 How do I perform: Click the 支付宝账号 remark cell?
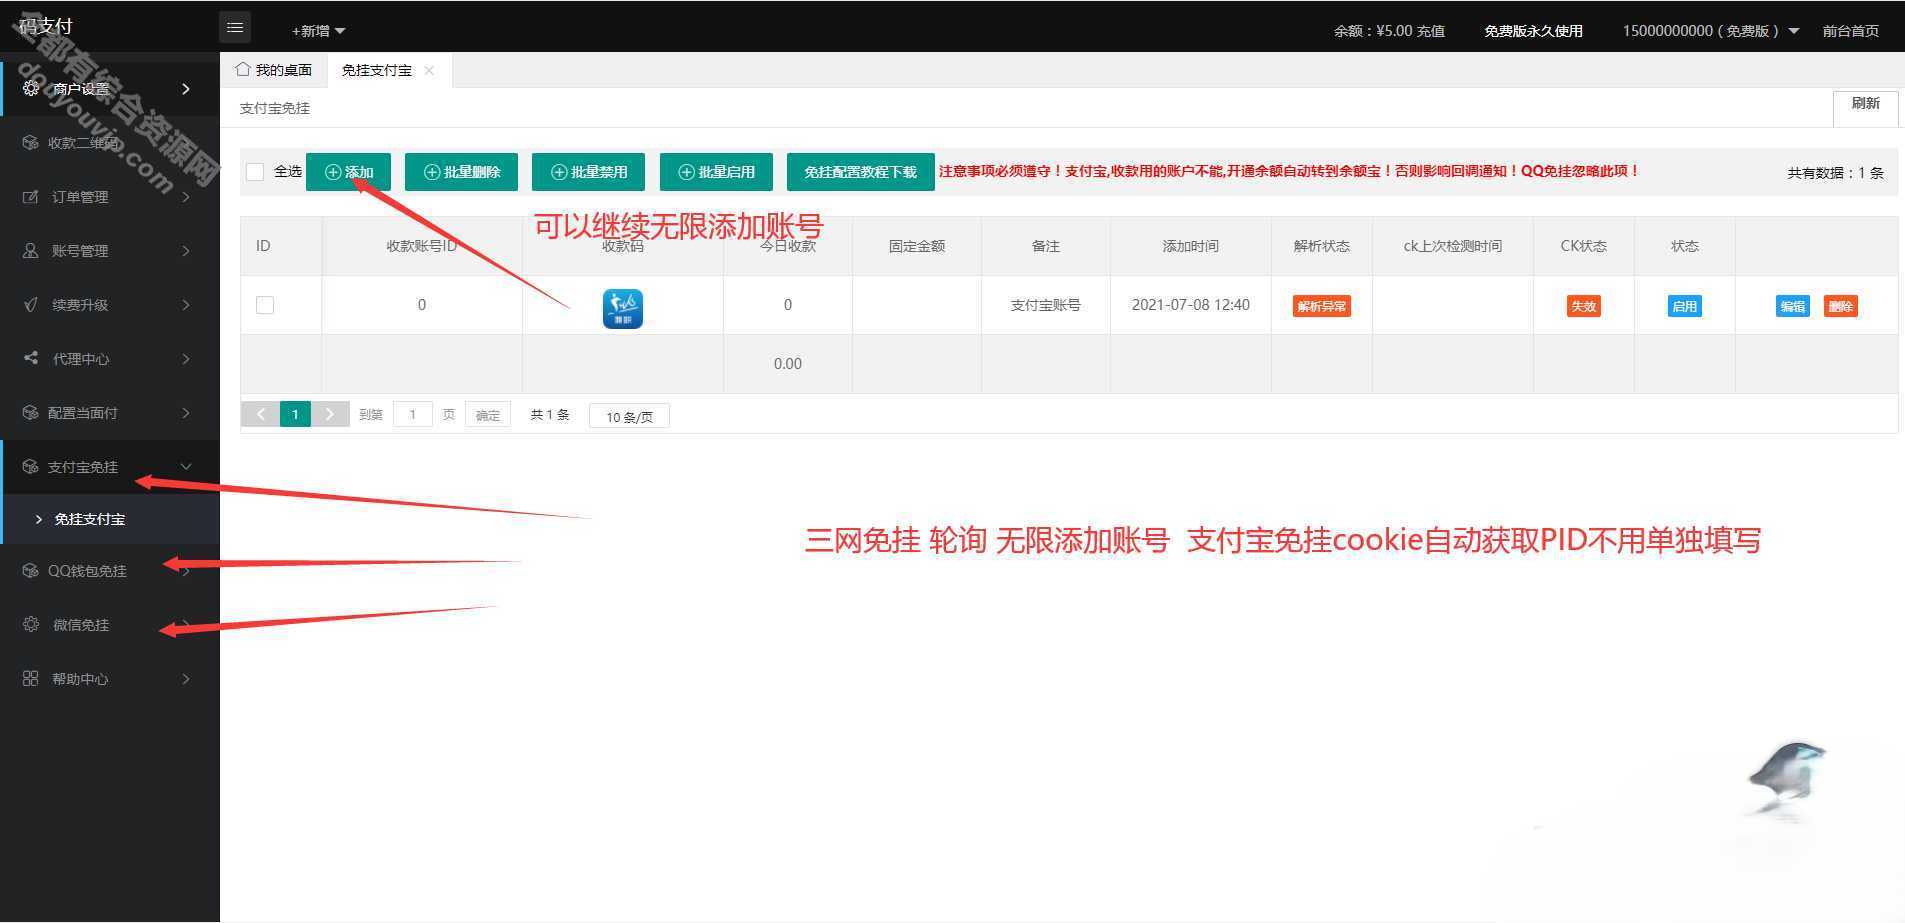(1045, 305)
